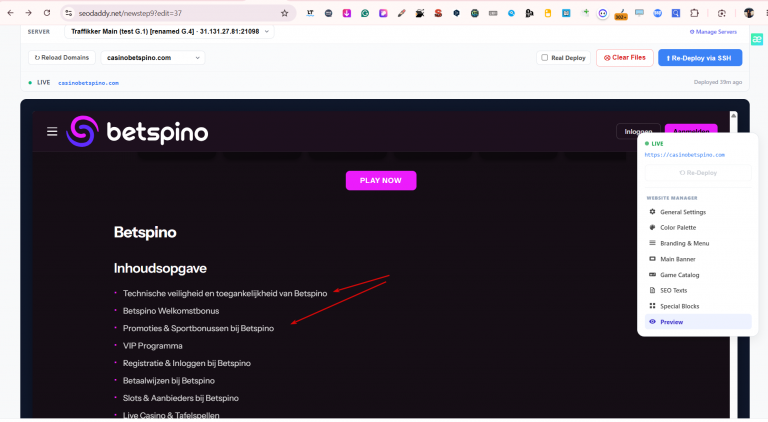
Task: Open General Settings in Website Manager
Action: click(698, 212)
